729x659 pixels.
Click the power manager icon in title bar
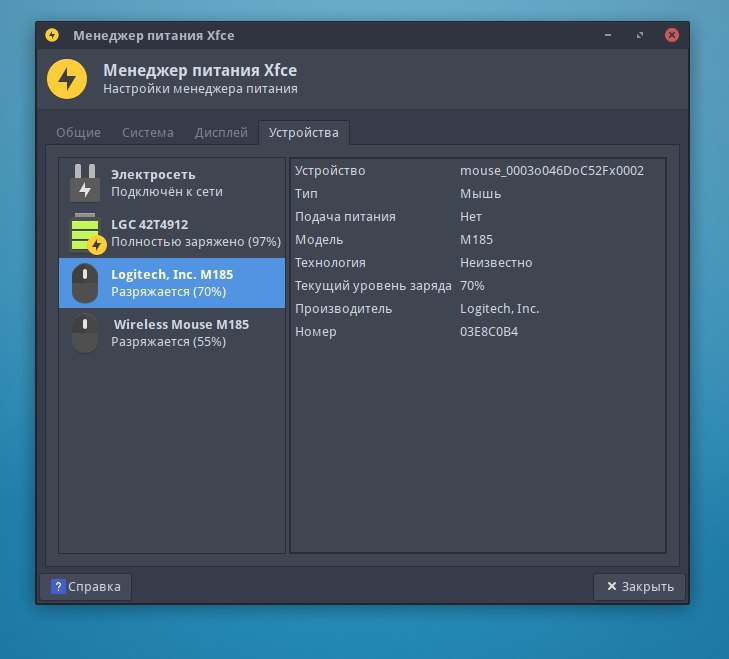click(52, 35)
